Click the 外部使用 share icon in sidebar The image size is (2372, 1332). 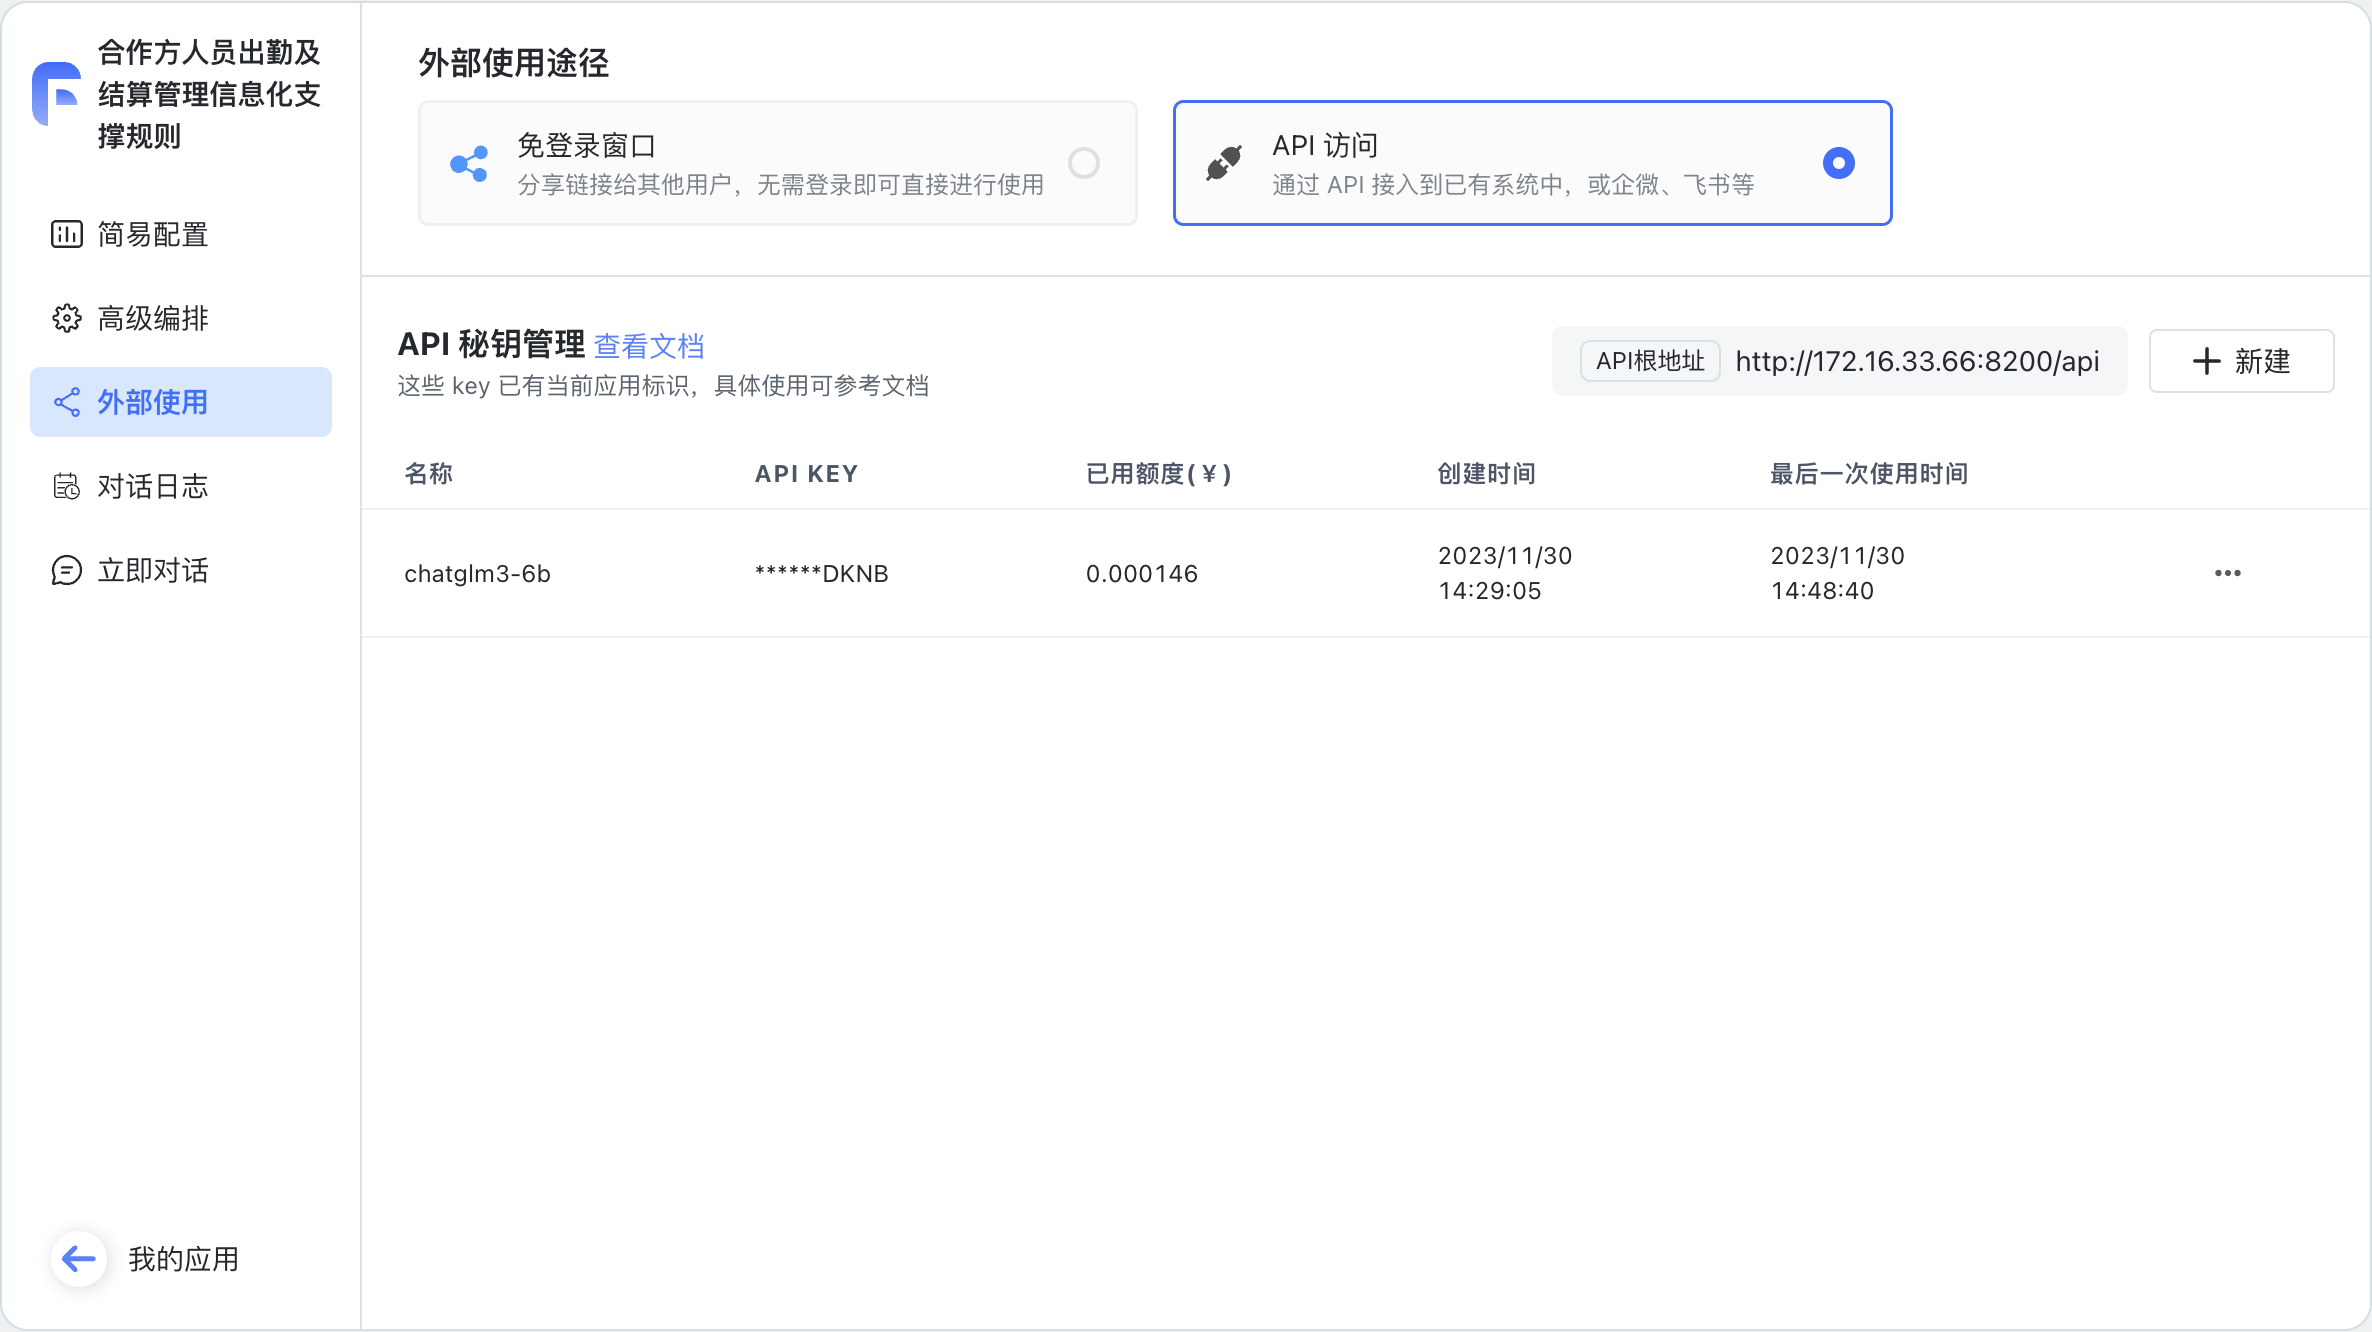[67, 402]
